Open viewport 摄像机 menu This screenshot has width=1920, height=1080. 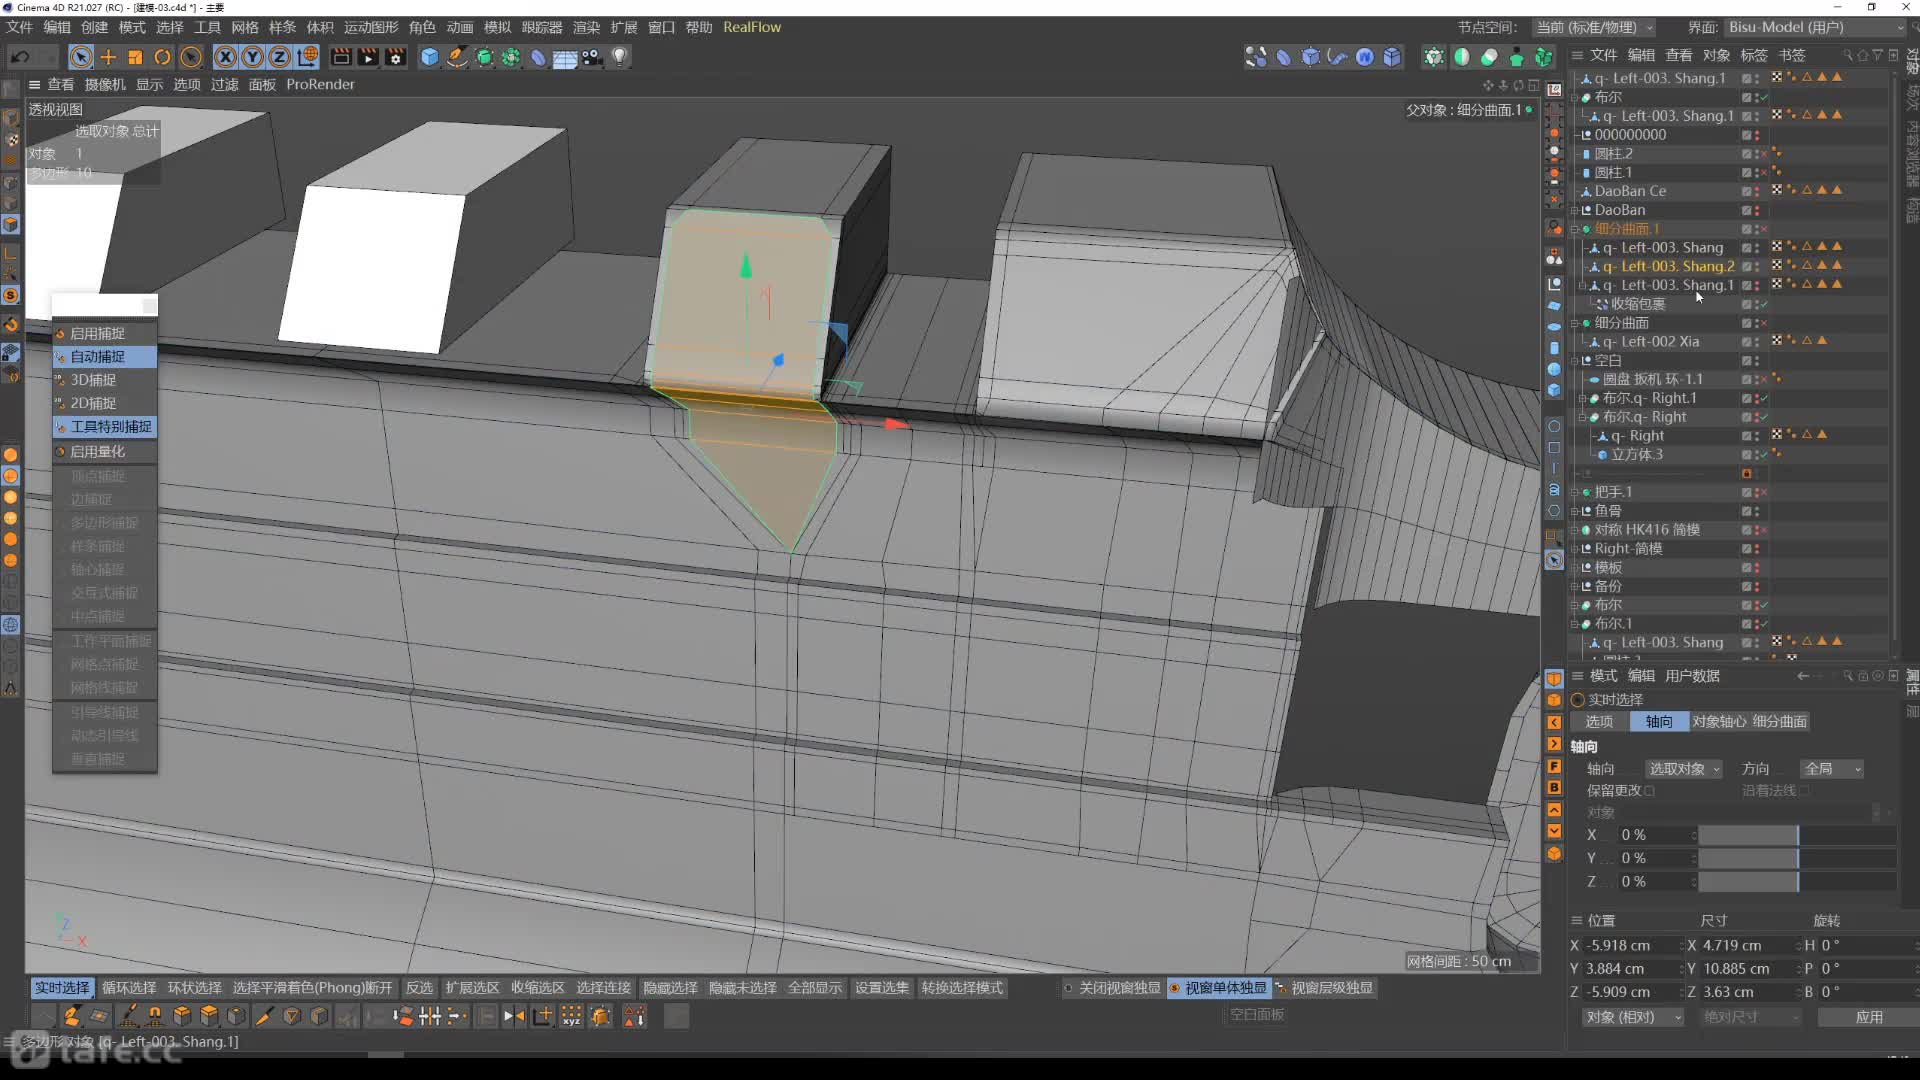105,84
